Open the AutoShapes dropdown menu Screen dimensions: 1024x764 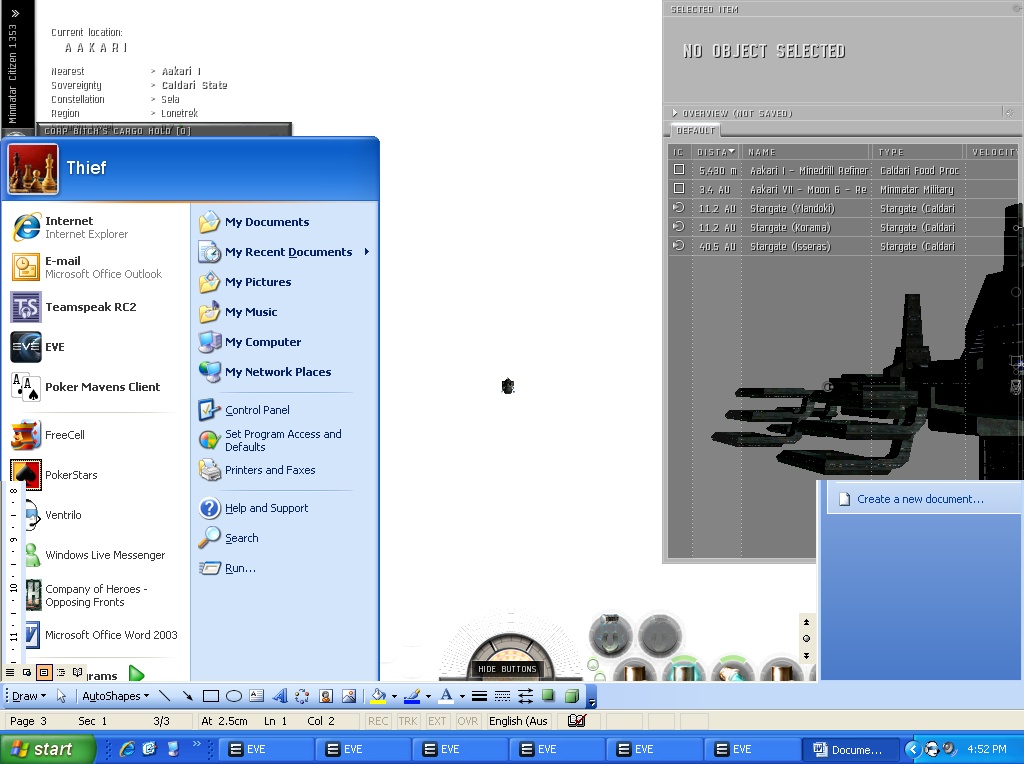click(116, 696)
